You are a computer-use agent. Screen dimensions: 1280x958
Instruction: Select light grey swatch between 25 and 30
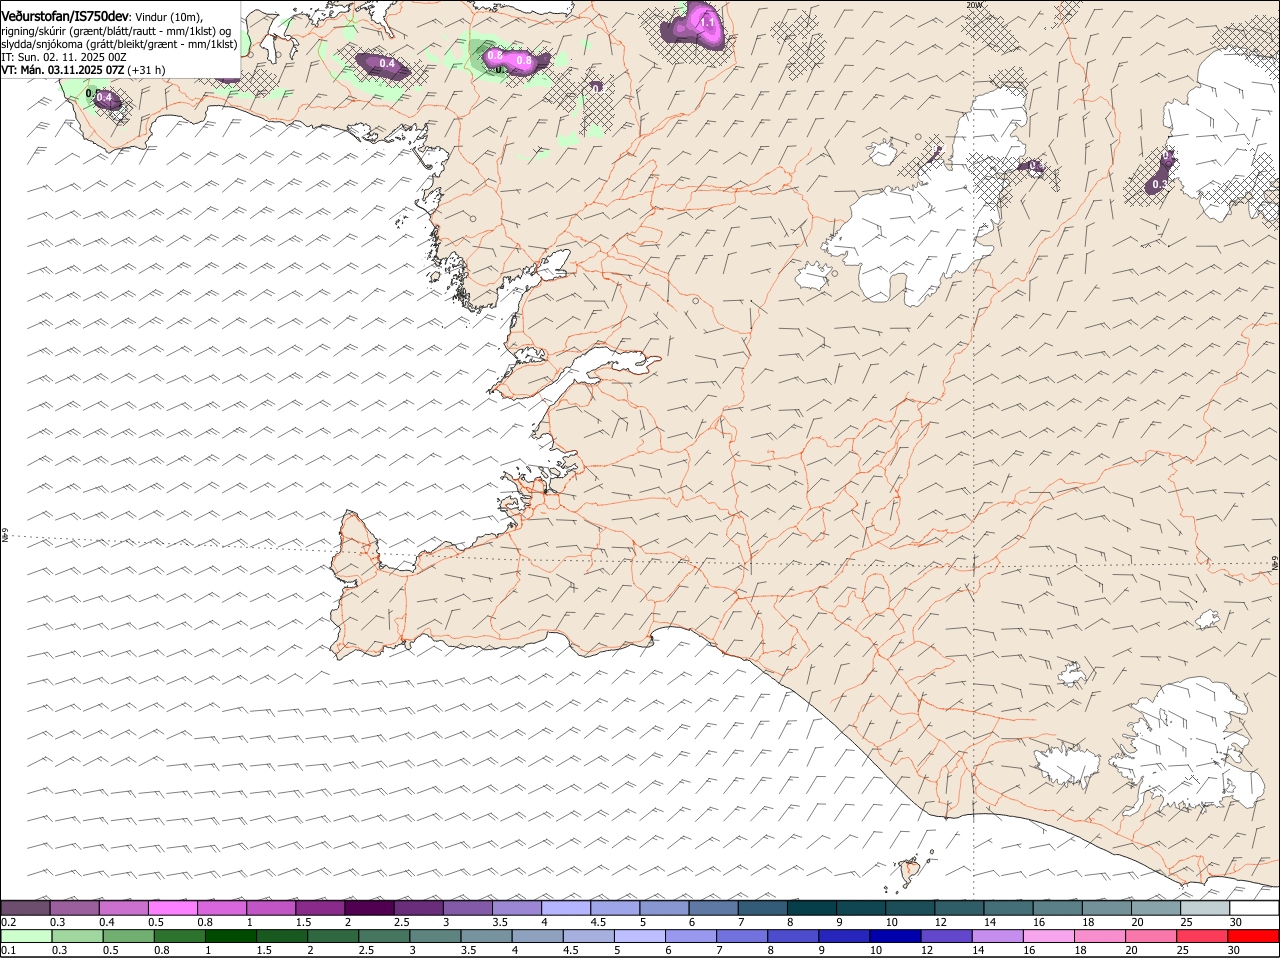[1203, 907]
